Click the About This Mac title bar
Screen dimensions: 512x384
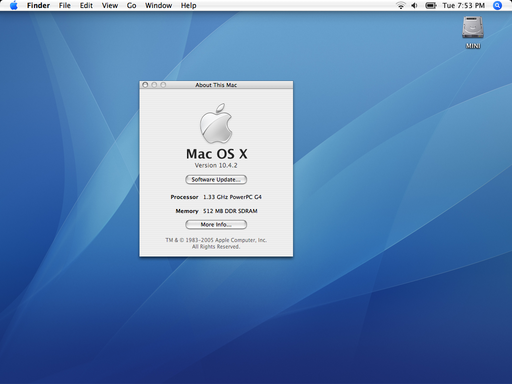coord(216,85)
